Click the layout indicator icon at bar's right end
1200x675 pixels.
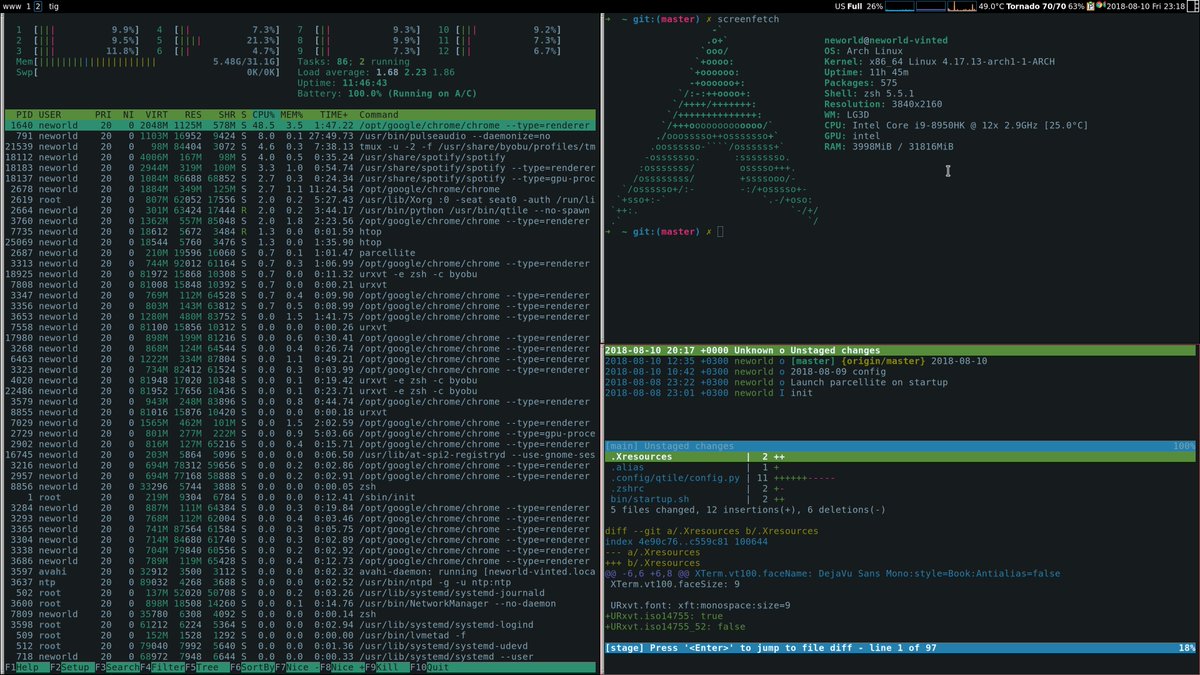[x=1192, y=6]
